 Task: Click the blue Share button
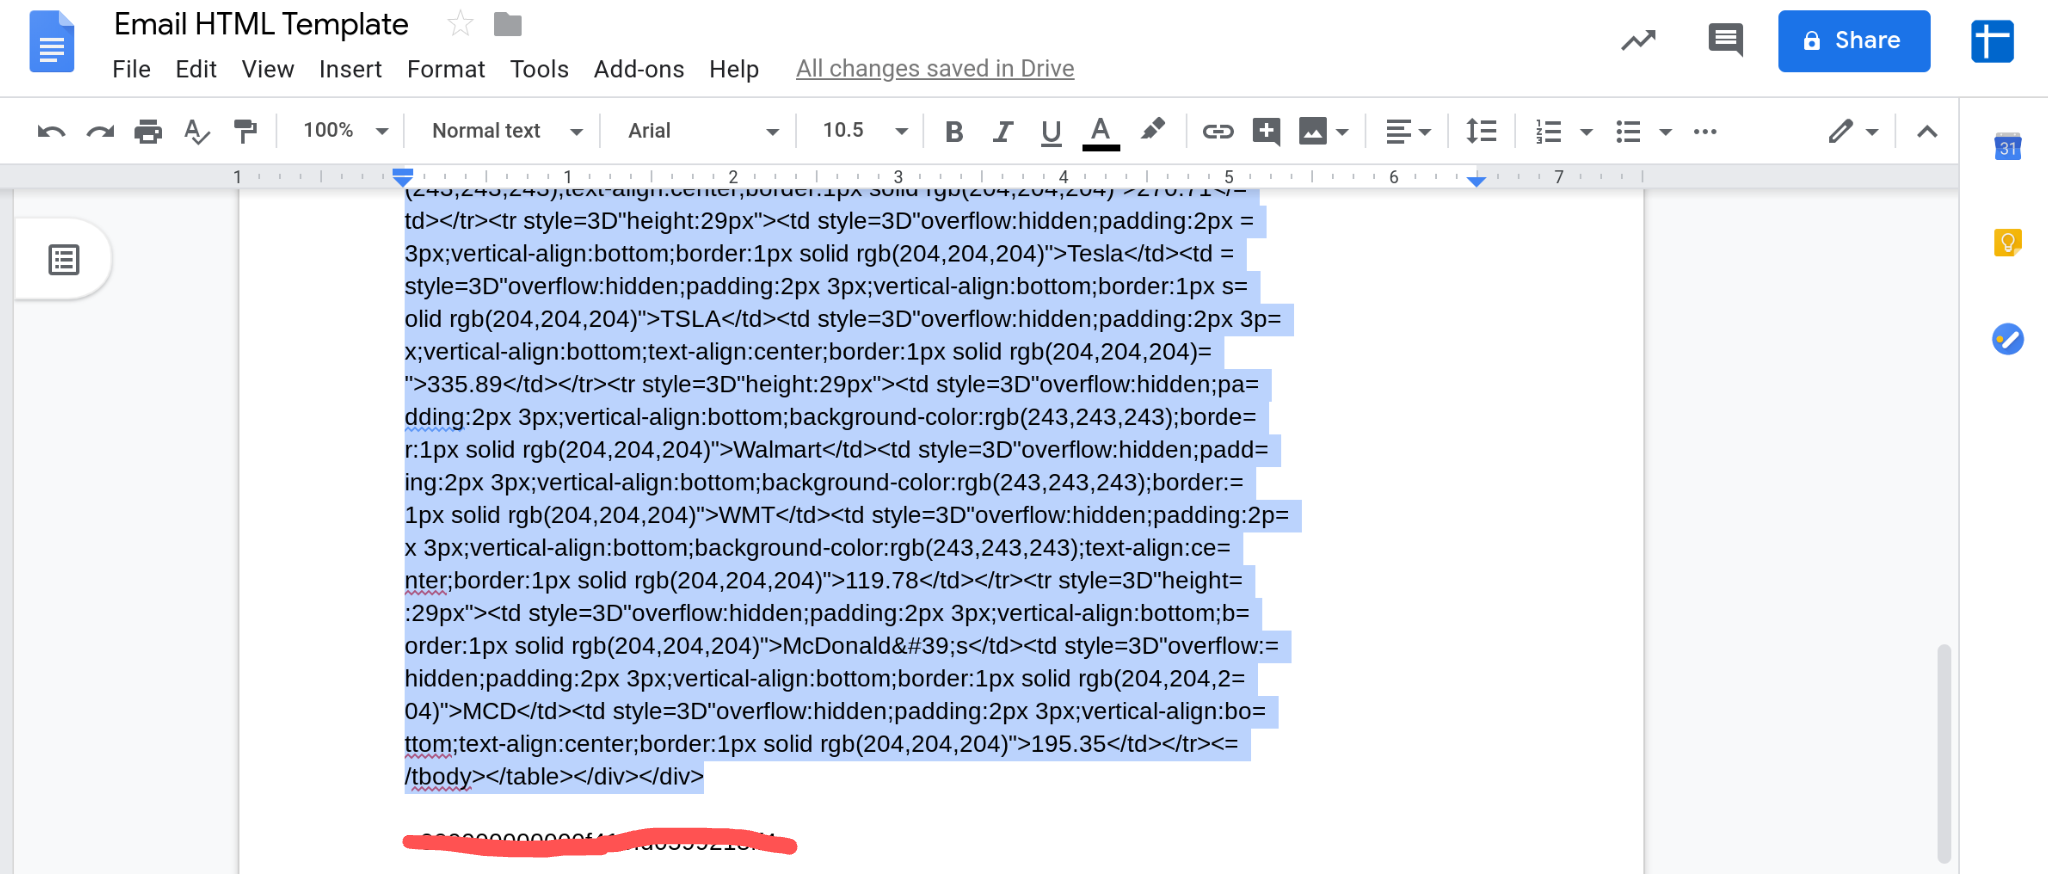[x=1853, y=41]
